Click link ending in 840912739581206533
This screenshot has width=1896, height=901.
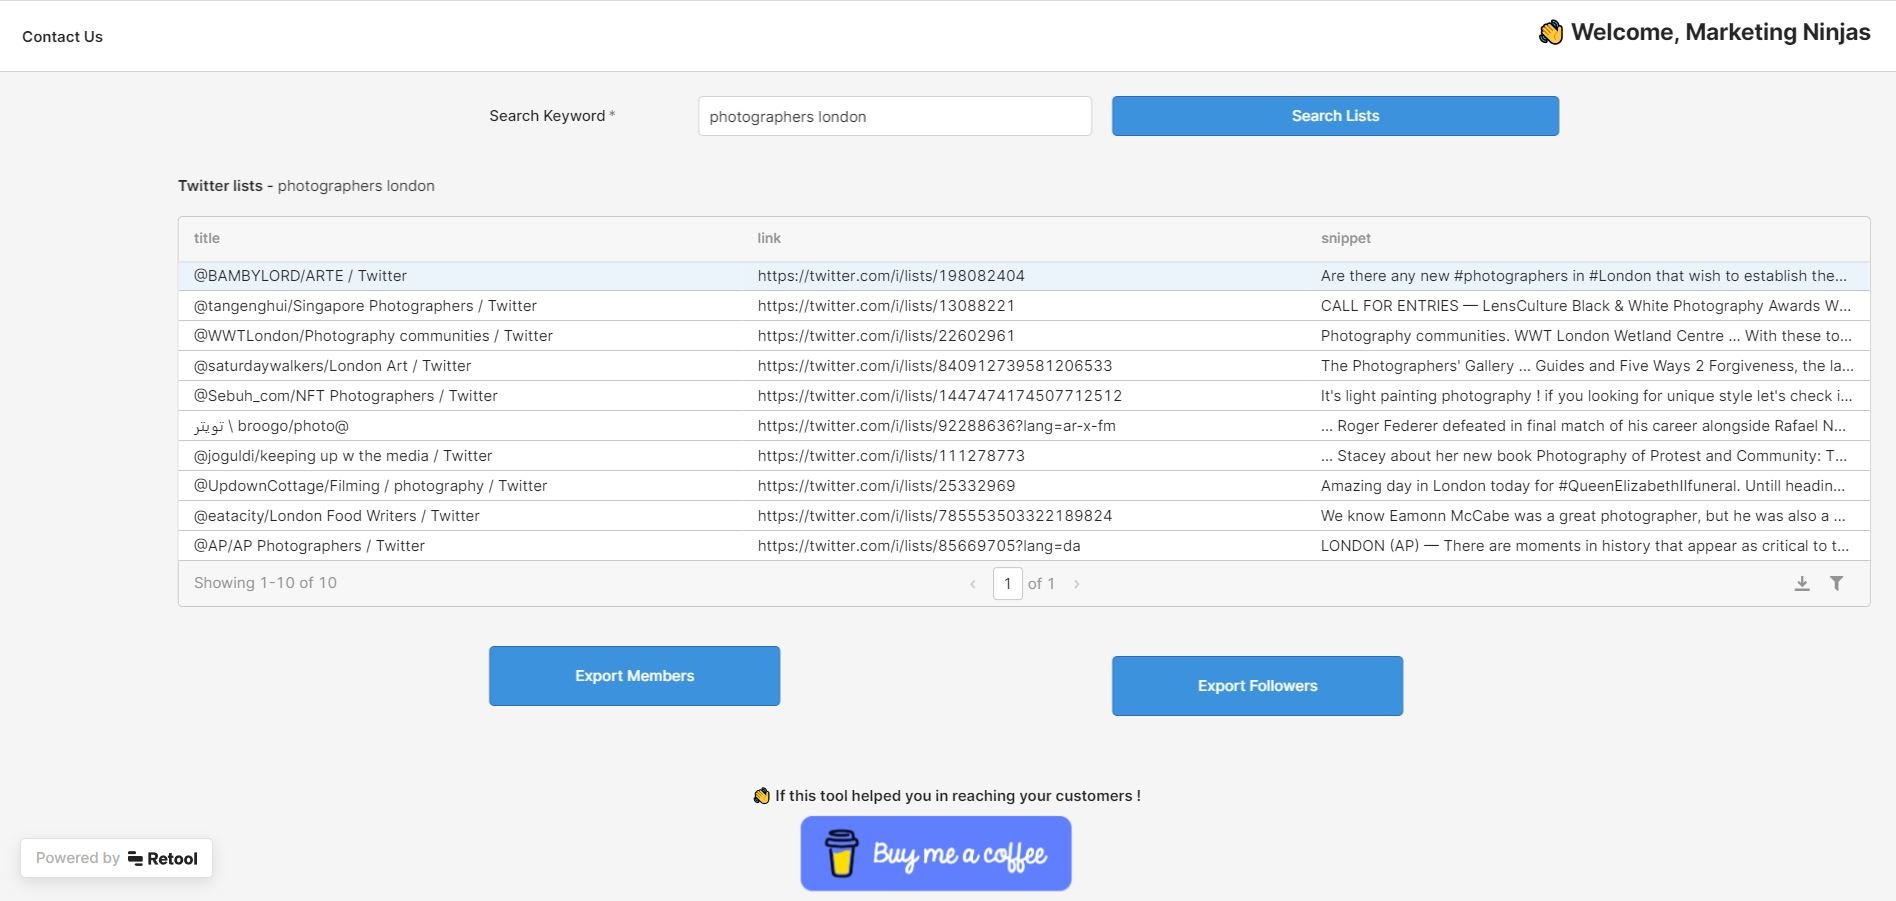pos(935,366)
